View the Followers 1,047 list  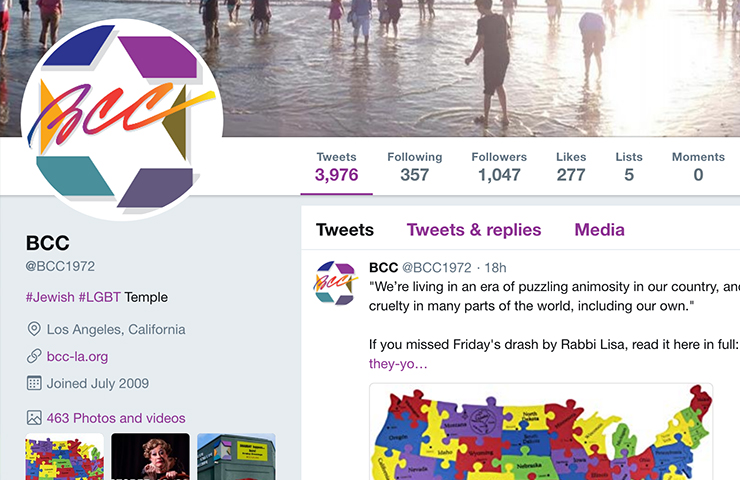pos(499,167)
